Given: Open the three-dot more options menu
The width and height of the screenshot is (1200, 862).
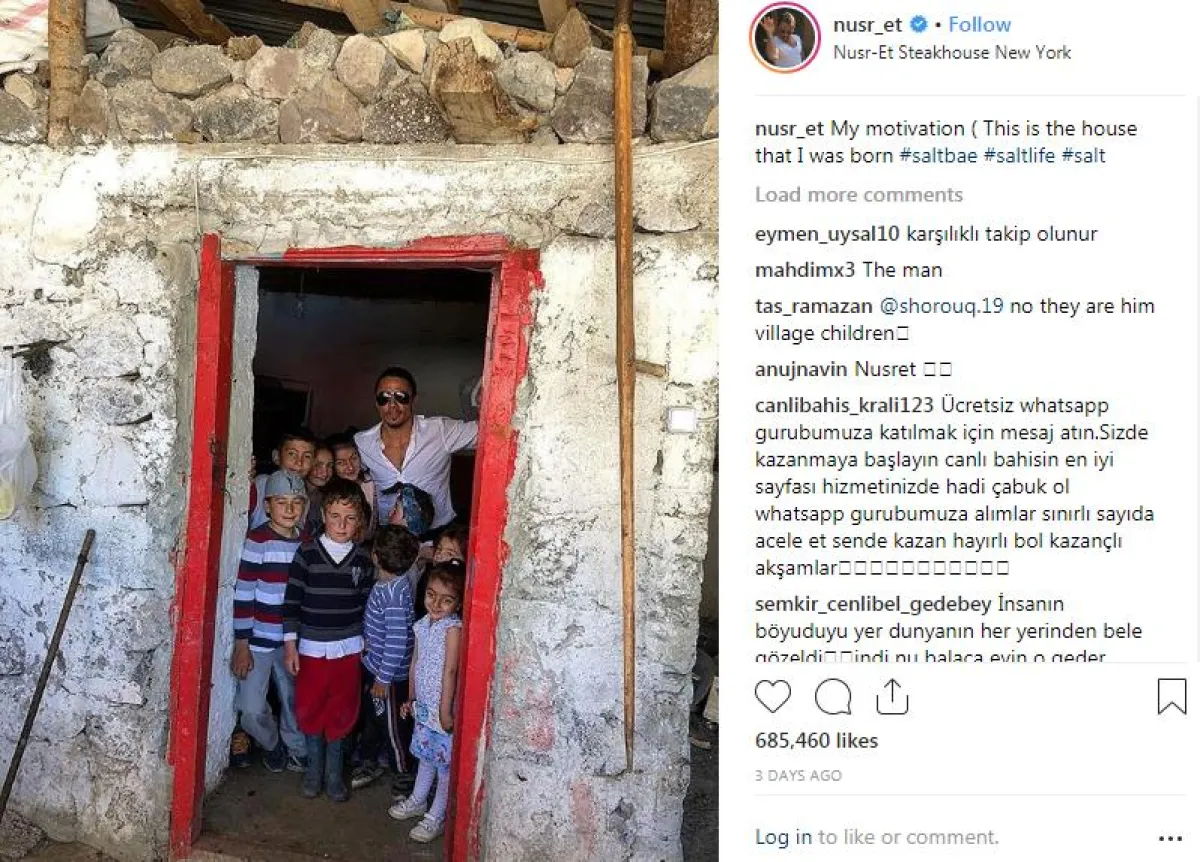Looking at the screenshot, I should point(1170,839).
